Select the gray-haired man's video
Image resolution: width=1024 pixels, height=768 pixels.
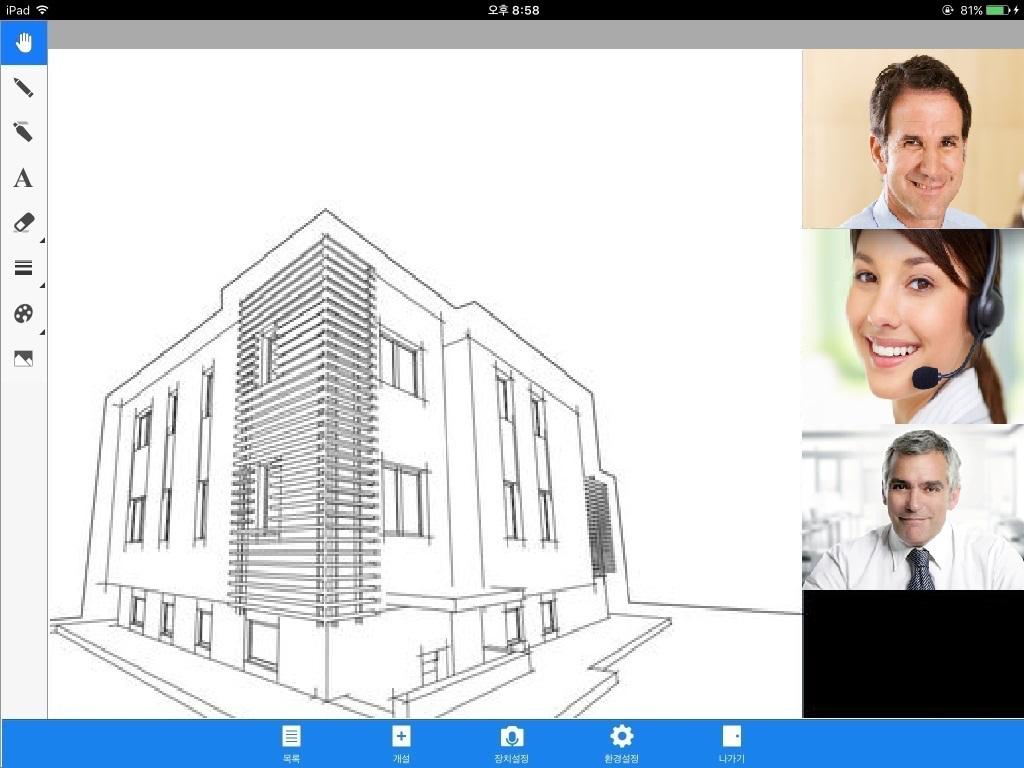tap(913, 509)
